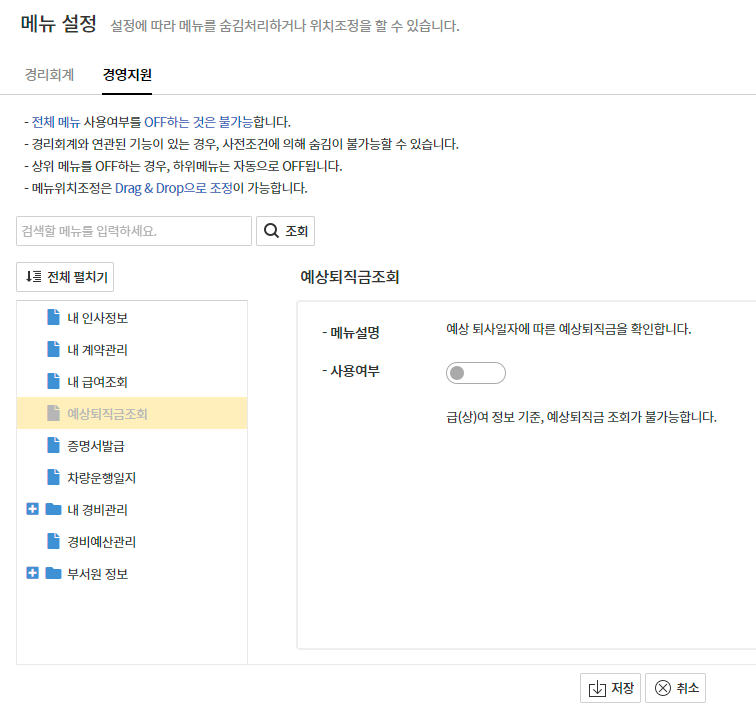
Task: Select 경비예산관리 in the menu tree
Action: point(101,542)
